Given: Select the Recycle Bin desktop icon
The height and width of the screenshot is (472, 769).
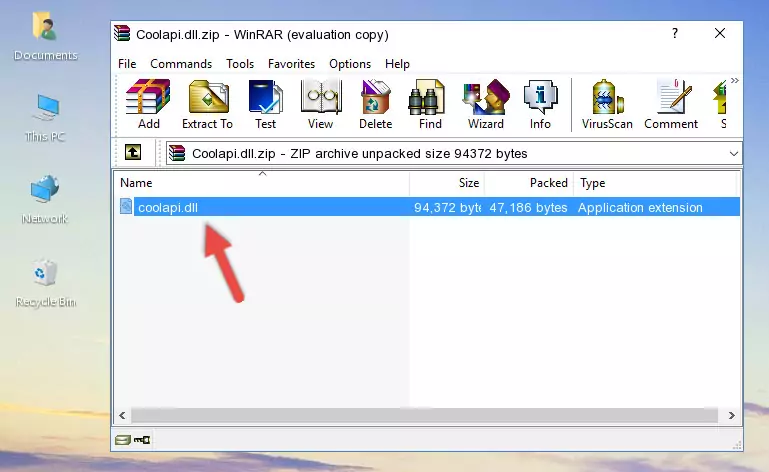Looking at the screenshot, I should click(x=46, y=283).
